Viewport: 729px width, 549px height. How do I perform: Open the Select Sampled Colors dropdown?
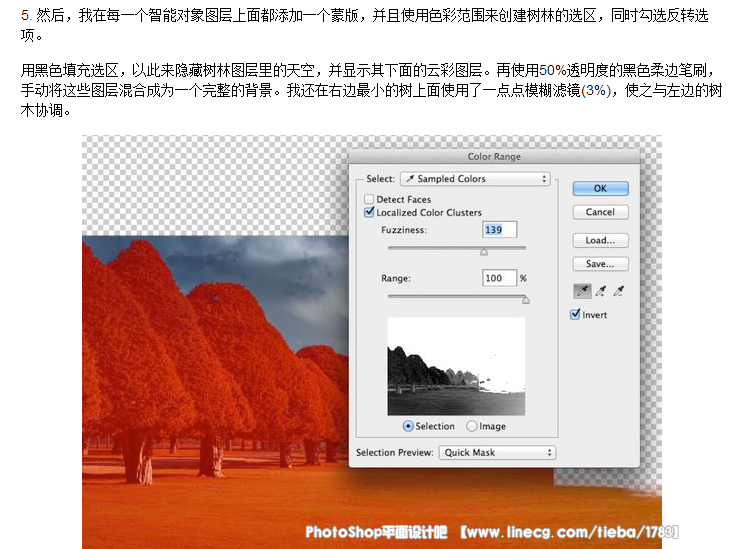(475, 179)
